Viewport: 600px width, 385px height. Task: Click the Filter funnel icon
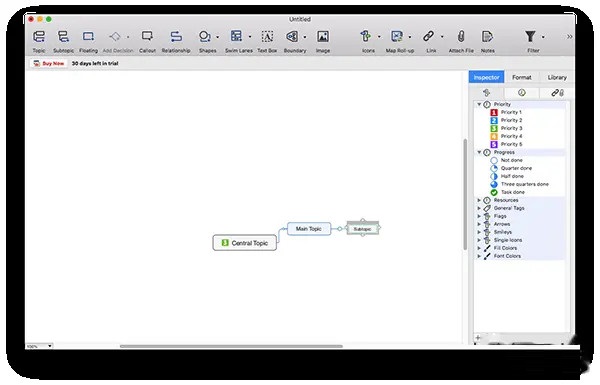(530, 37)
